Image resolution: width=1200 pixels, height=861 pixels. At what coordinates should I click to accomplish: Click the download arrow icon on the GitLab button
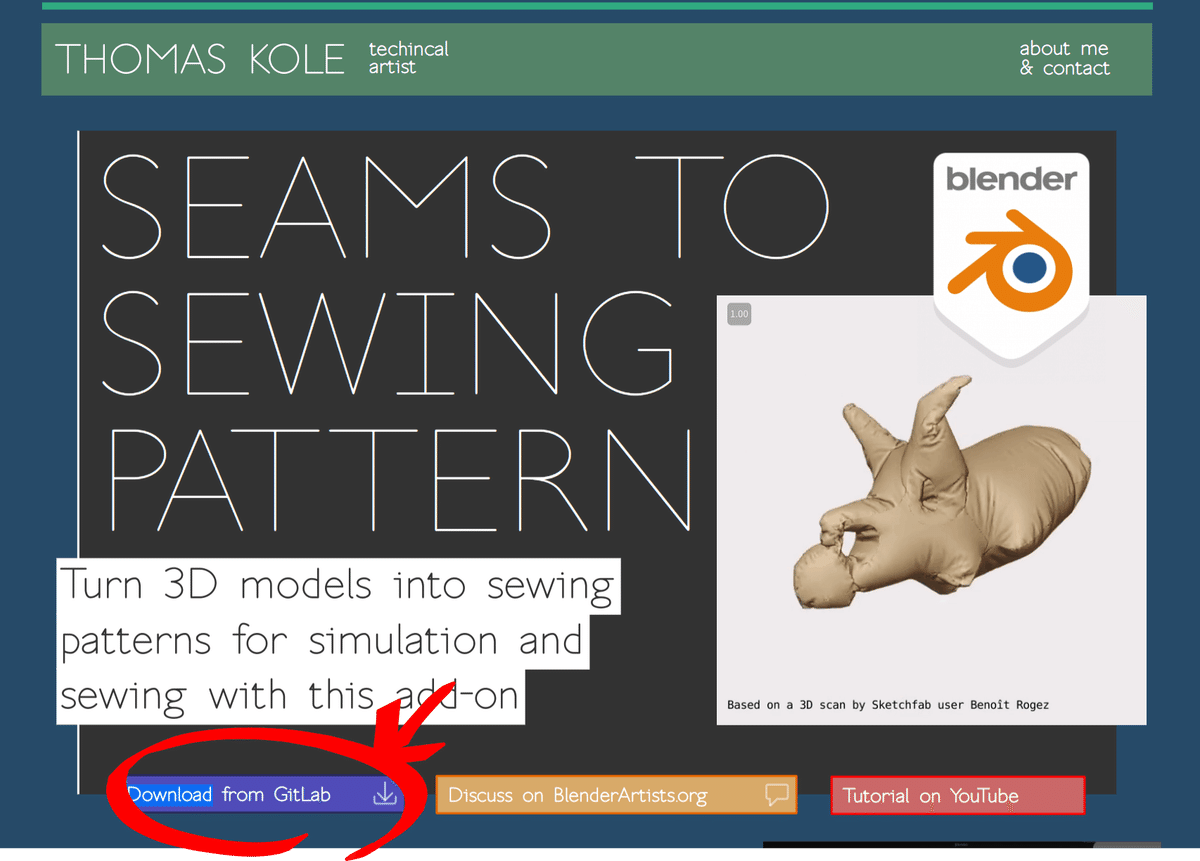(x=385, y=794)
